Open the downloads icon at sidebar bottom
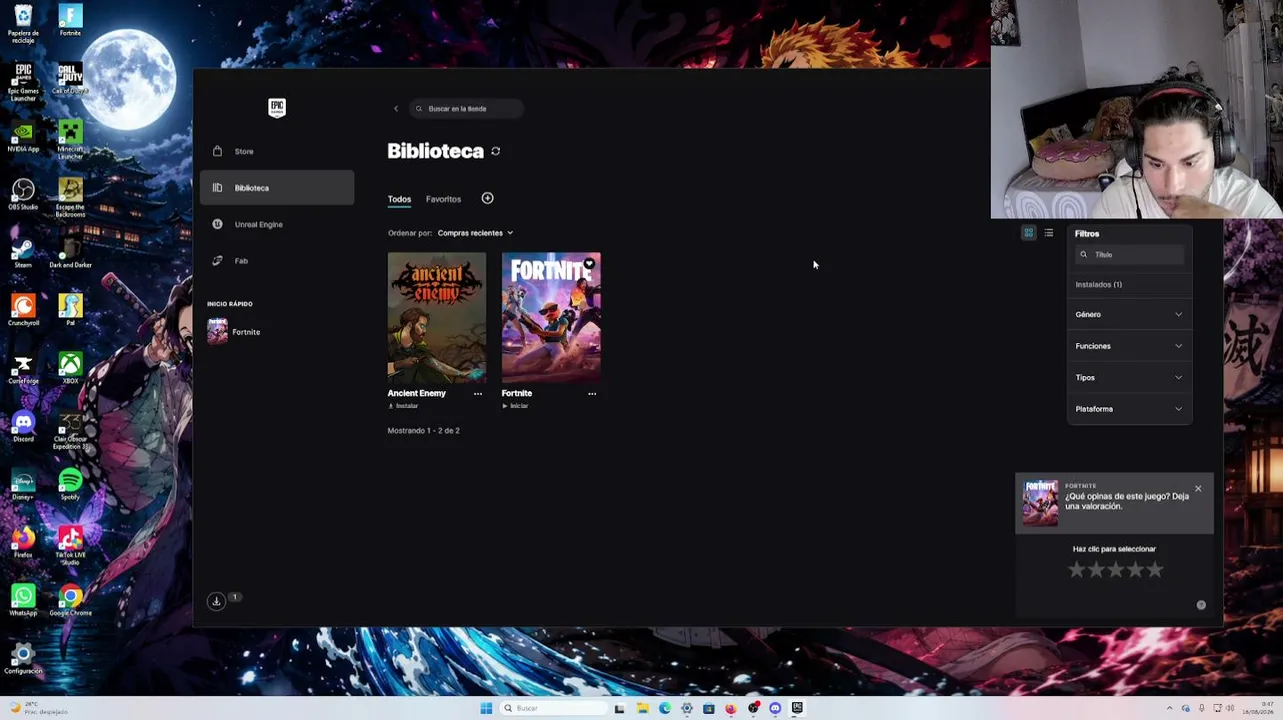Image resolution: width=1283 pixels, height=720 pixels. (216, 601)
